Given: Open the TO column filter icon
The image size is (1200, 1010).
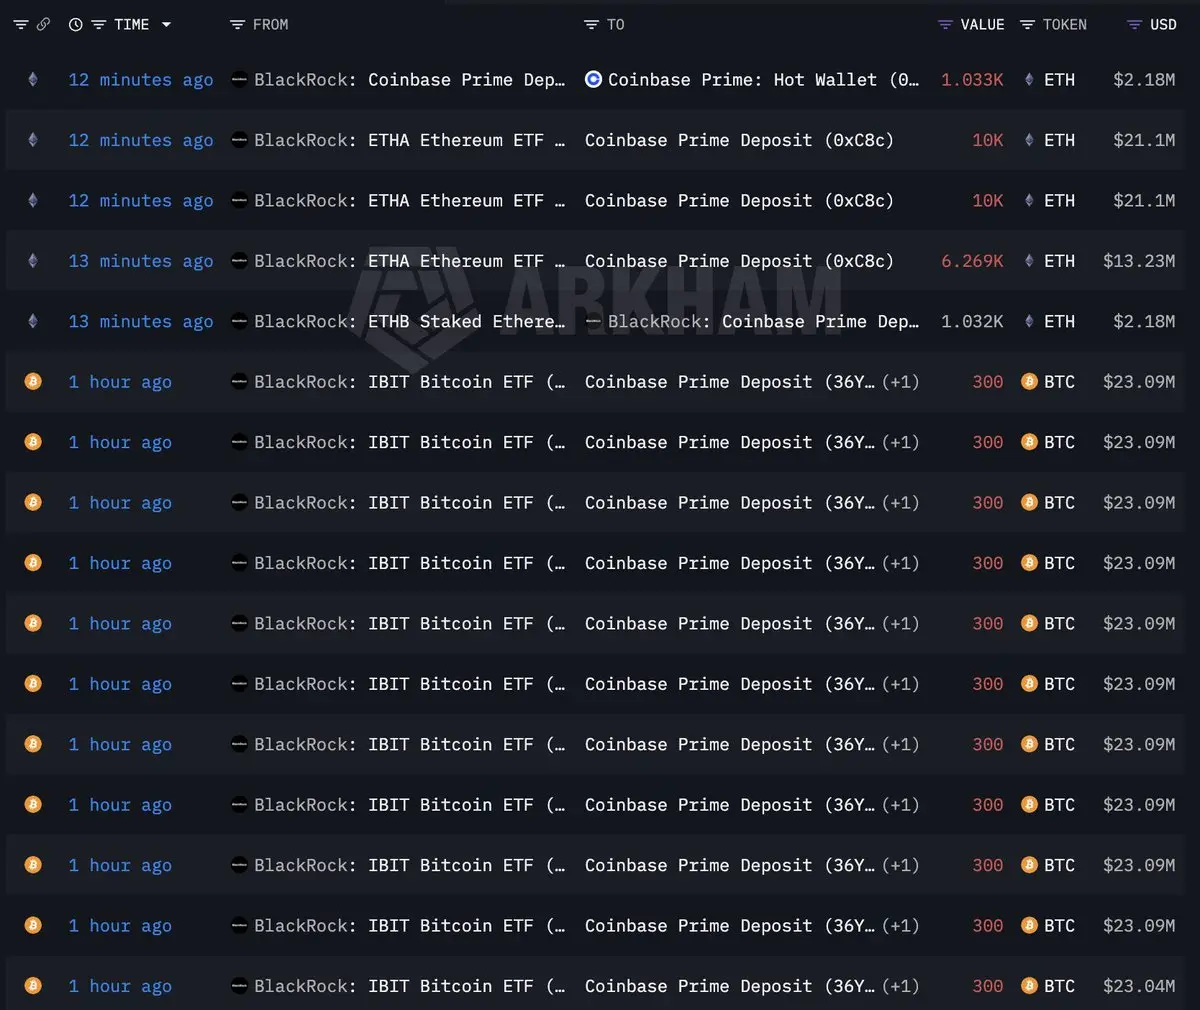Looking at the screenshot, I should click(x=591, y=25).
